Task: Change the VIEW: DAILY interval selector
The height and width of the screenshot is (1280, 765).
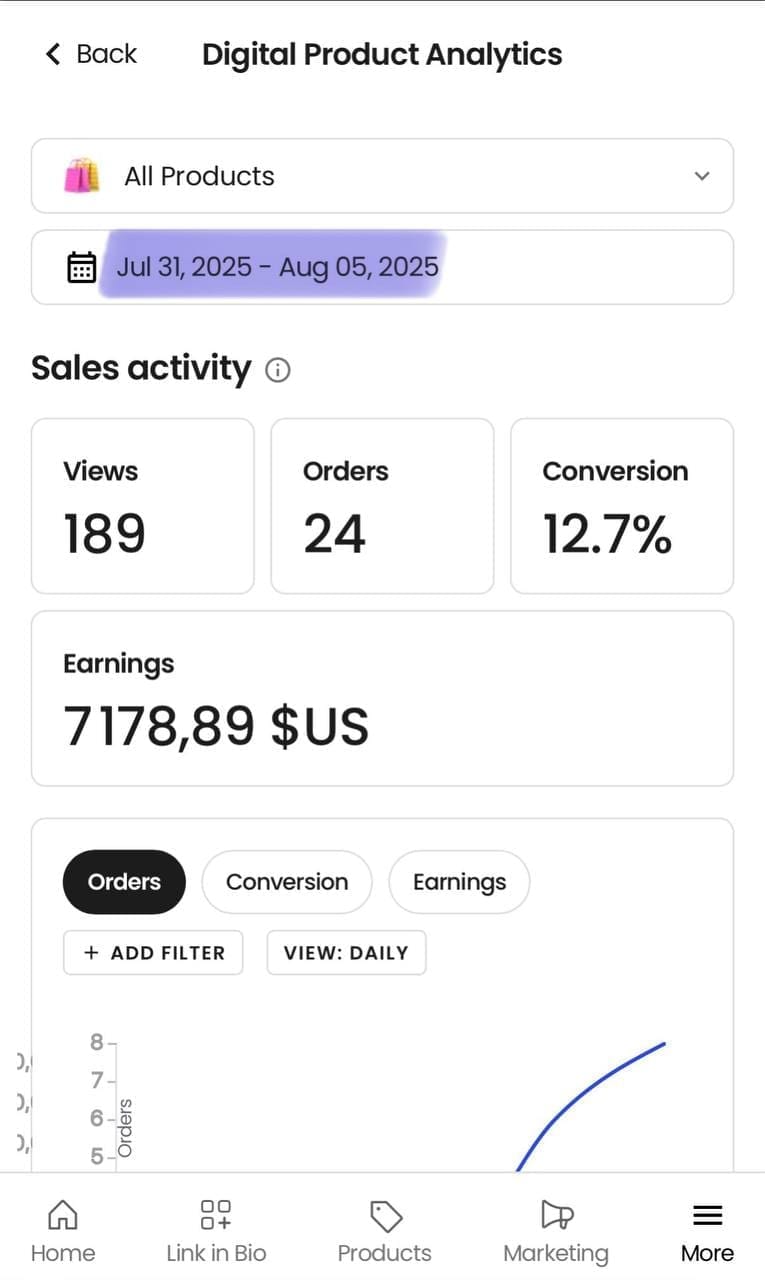Action: coord(346,953)
